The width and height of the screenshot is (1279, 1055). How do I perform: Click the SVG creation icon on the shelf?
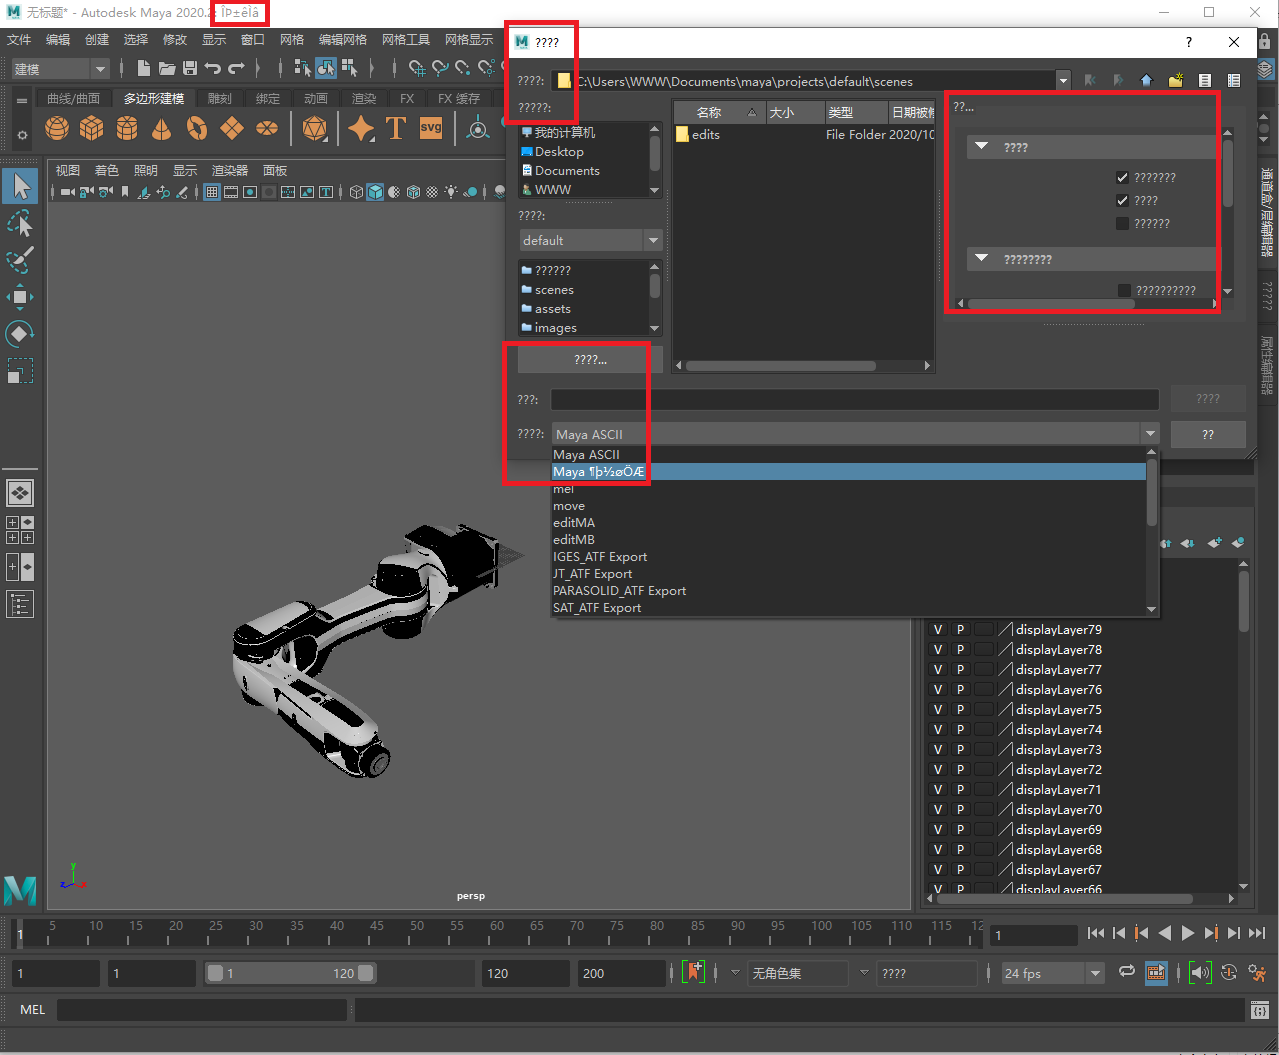(430, 128)
